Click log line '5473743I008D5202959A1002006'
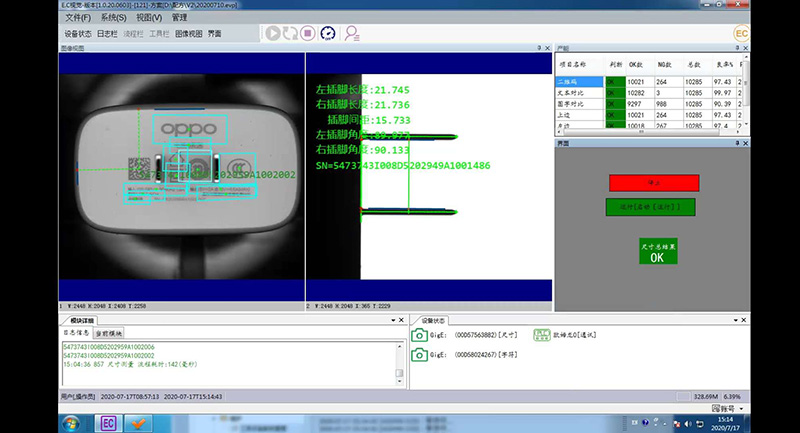Image resolution: width=800 pixels, height=433 pixels. [109, 347]
